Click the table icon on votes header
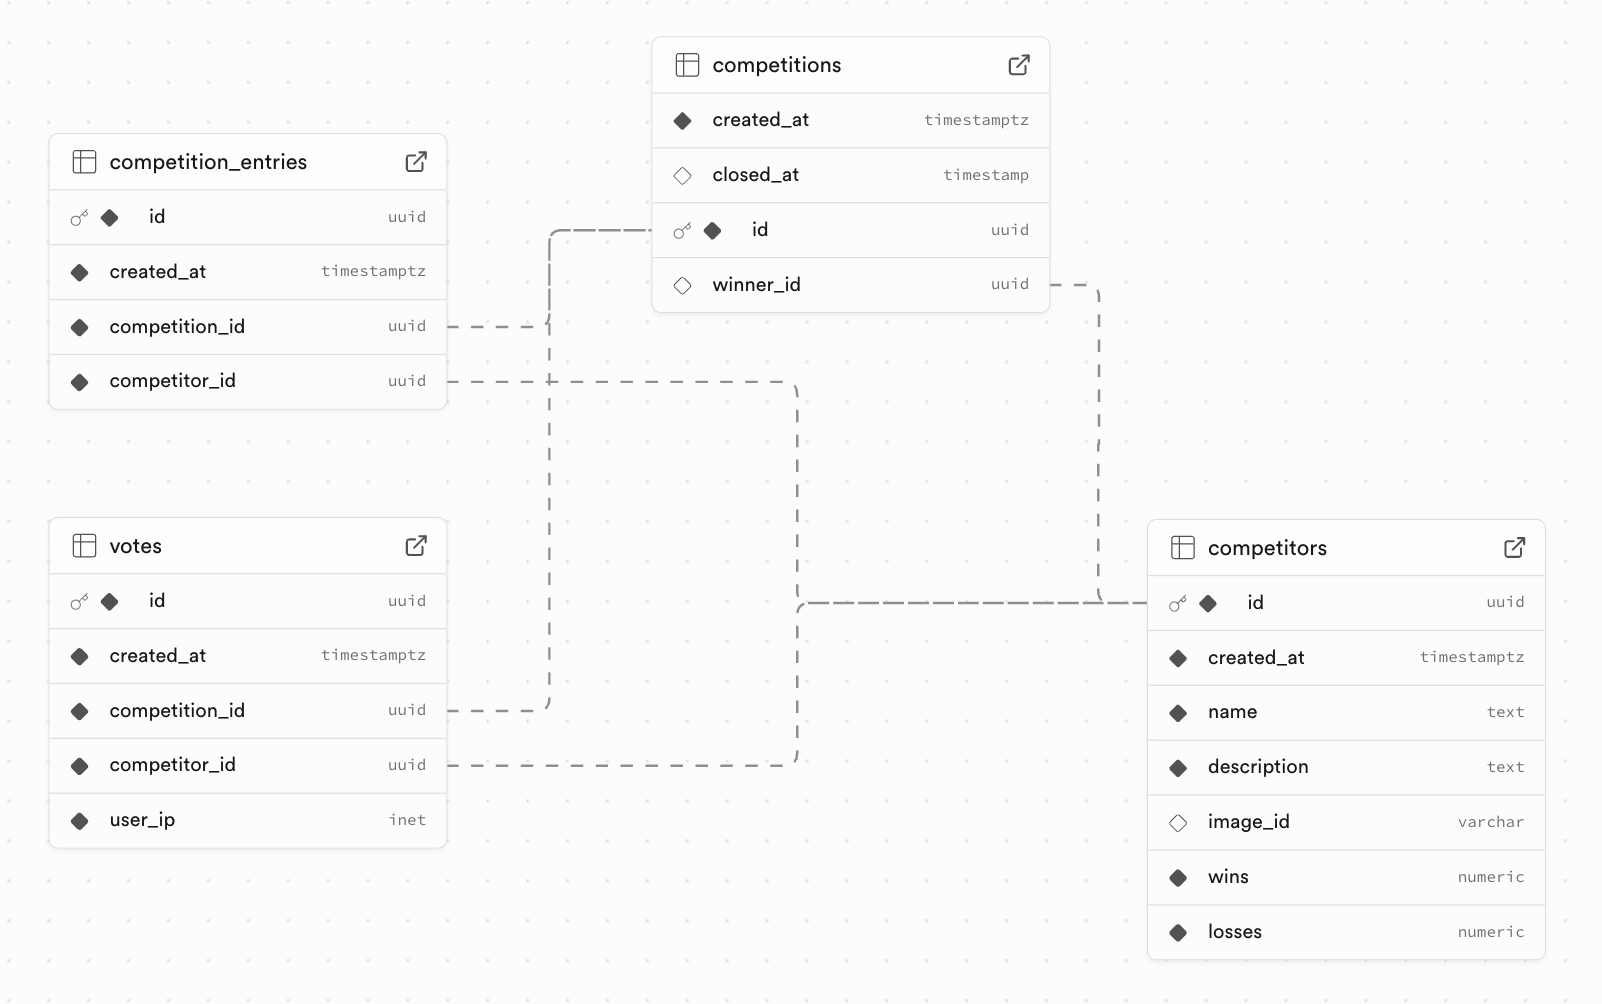This screenshot has height=1004, width=1602. [x=84, y=545]
